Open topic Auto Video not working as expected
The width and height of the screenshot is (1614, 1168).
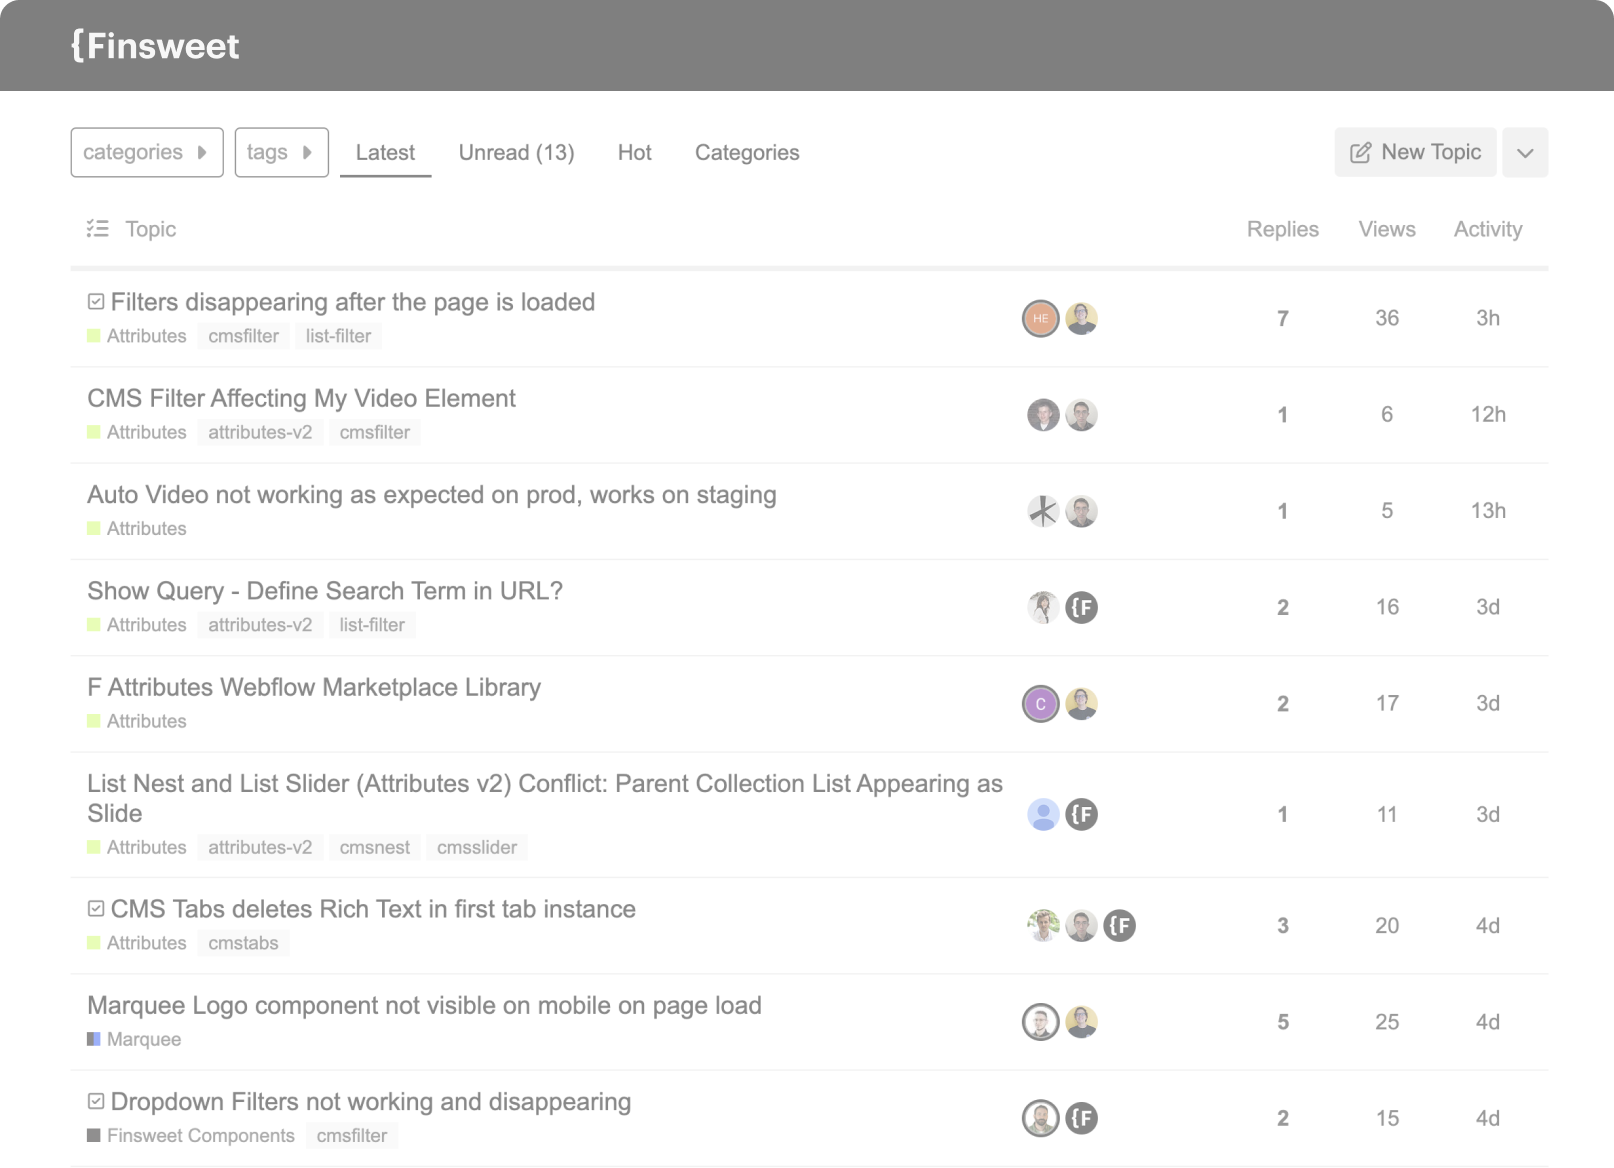(431, 495)
